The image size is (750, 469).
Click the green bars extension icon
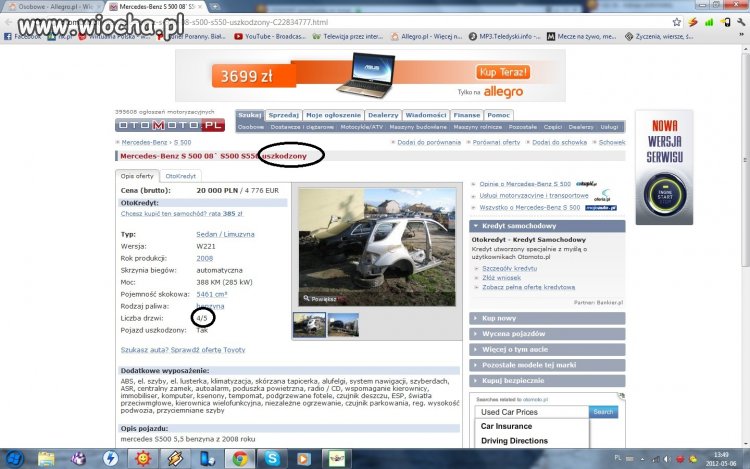(709, 22)
